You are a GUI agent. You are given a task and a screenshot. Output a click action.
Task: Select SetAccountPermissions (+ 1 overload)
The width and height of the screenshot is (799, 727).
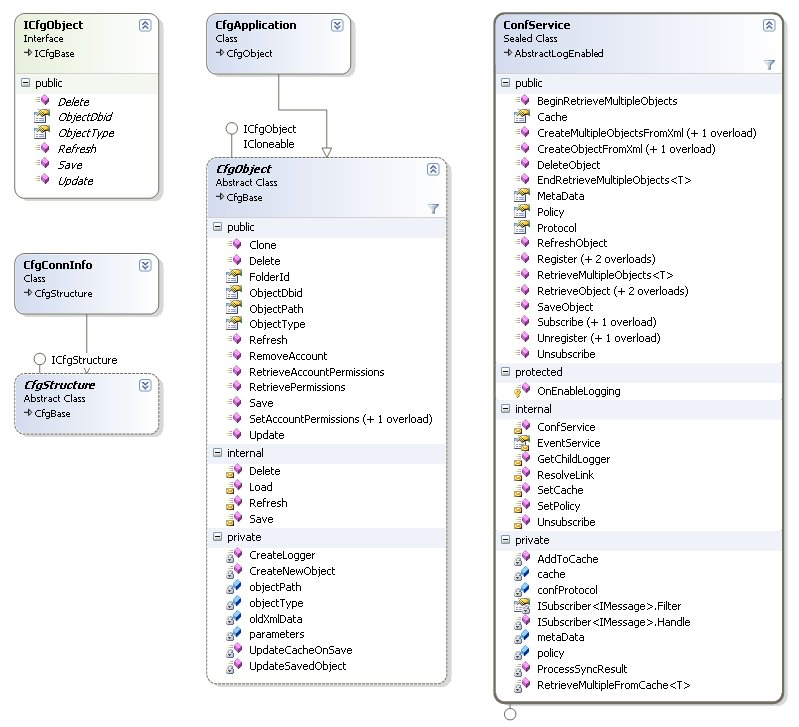click(340, 419)
